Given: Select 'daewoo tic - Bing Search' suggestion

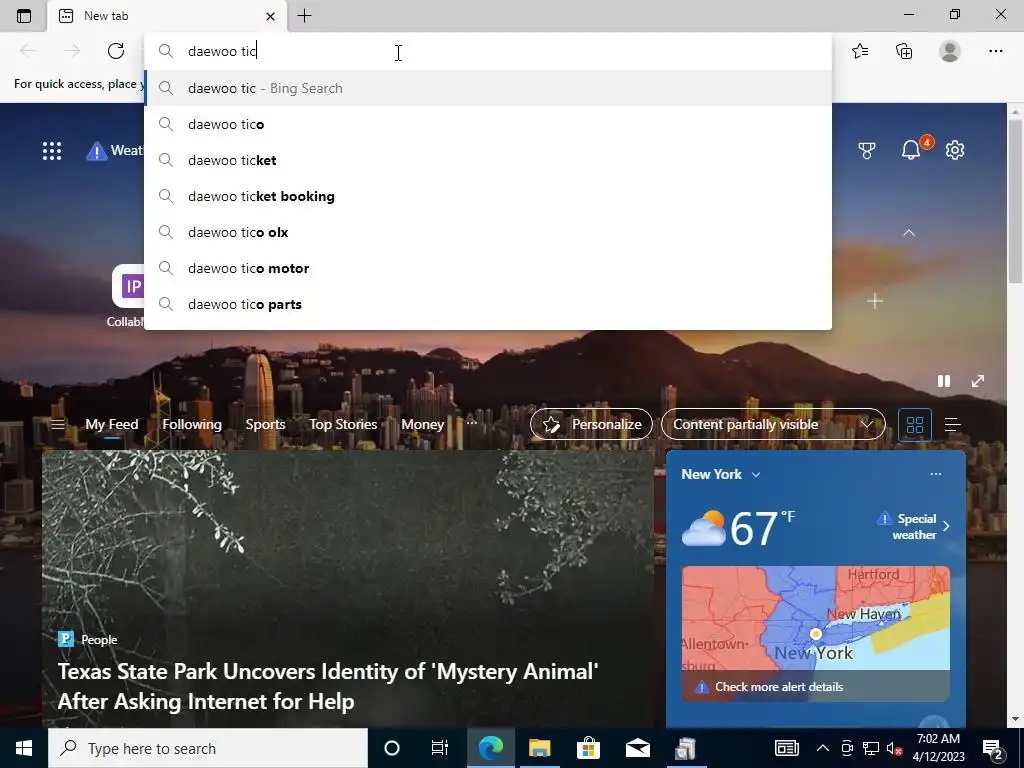Looking at the screenshot, I should [488, 88].
